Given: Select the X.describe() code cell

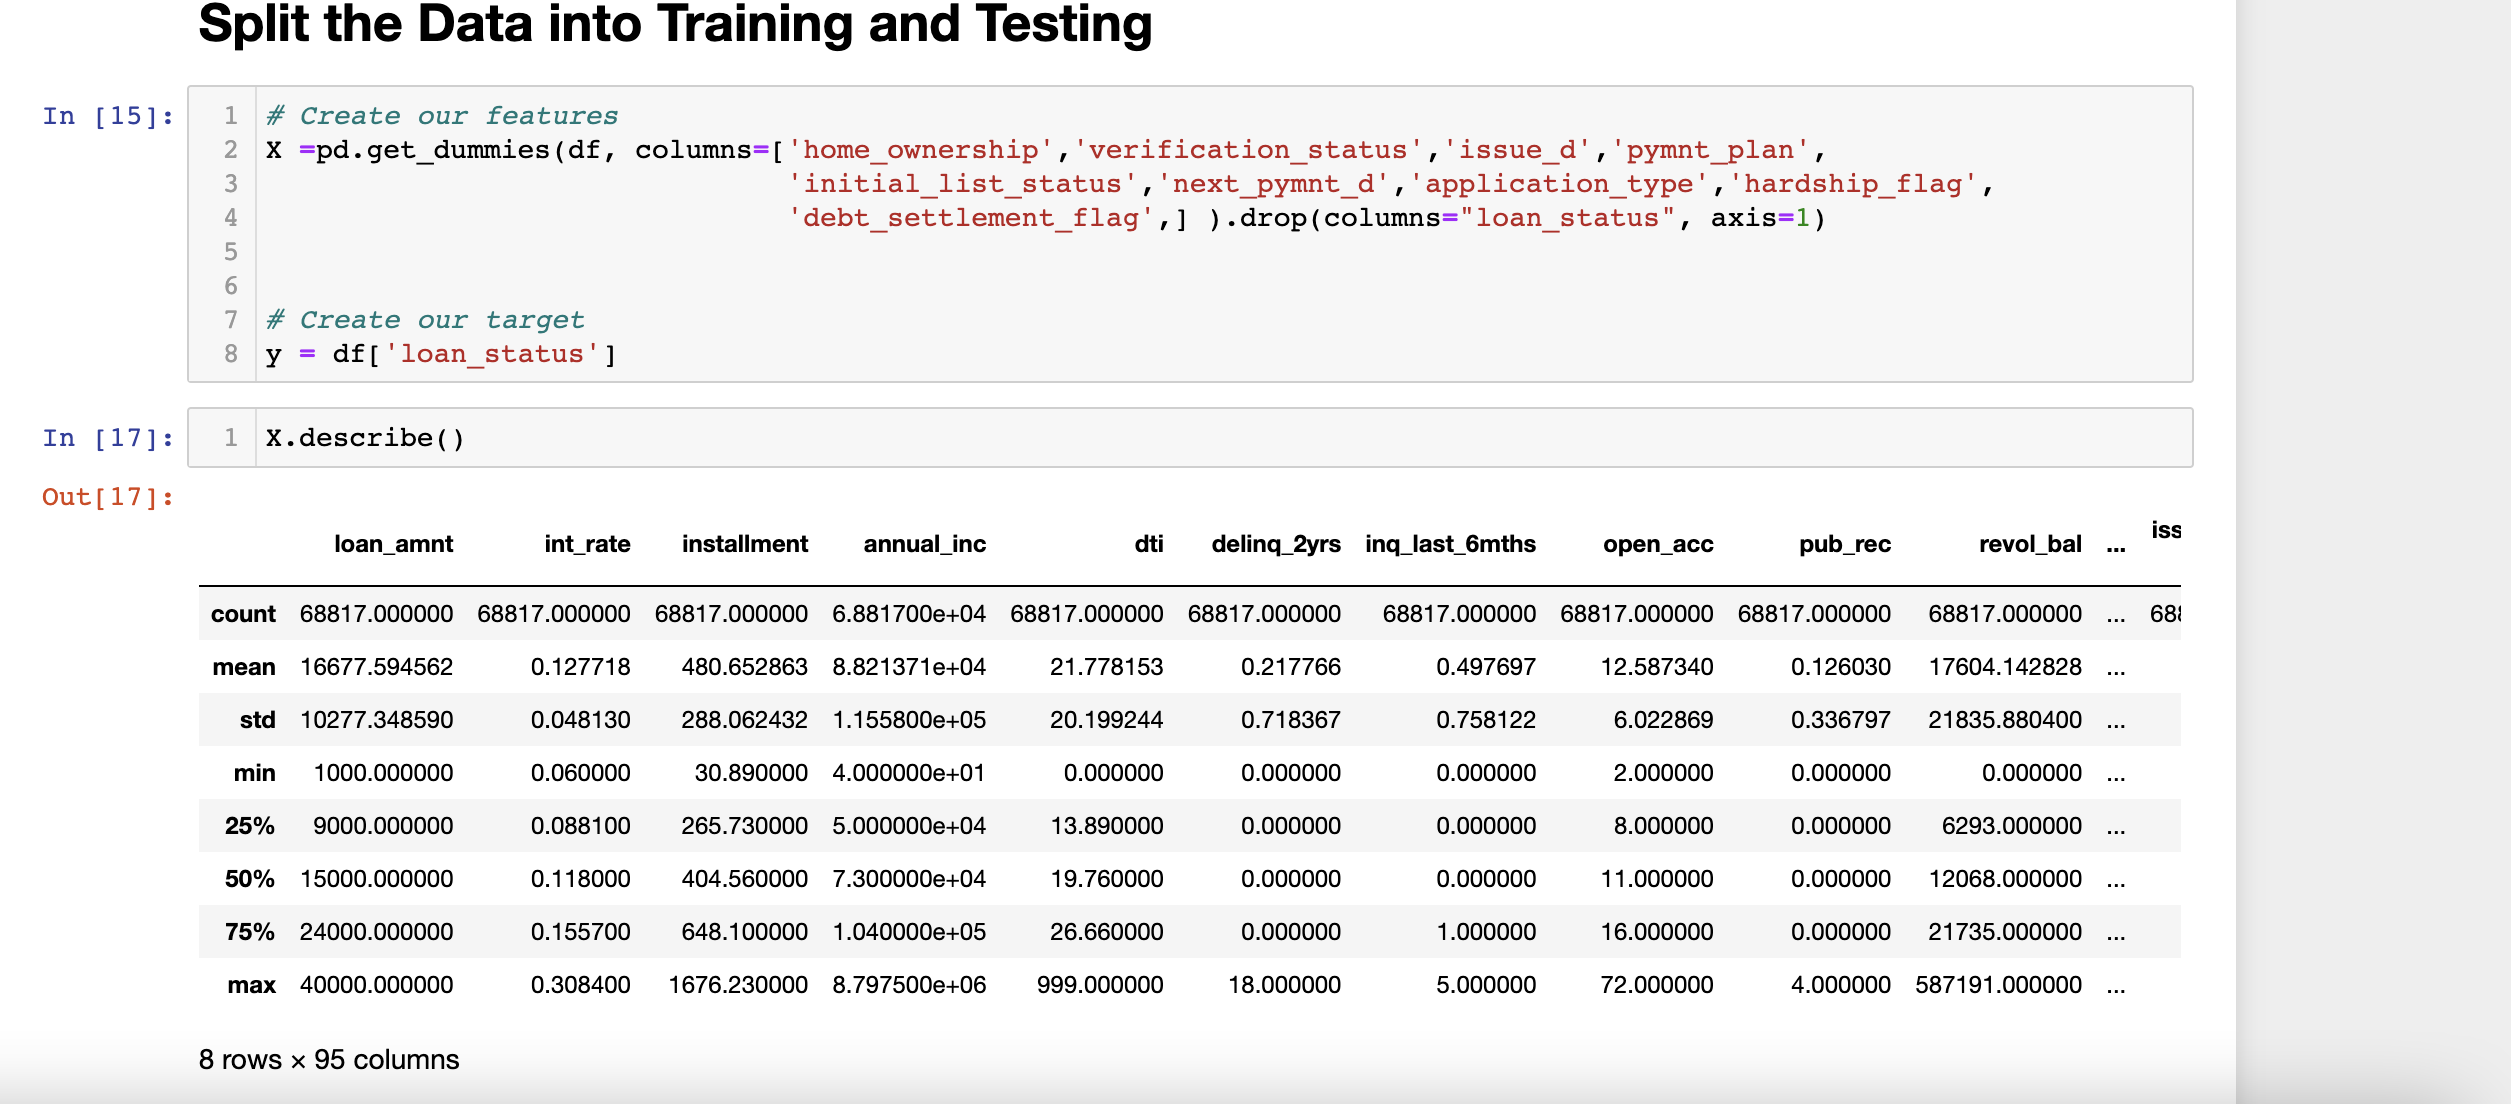Looking at the screenshot, I should pyautogui.click(x=363, y=437).
